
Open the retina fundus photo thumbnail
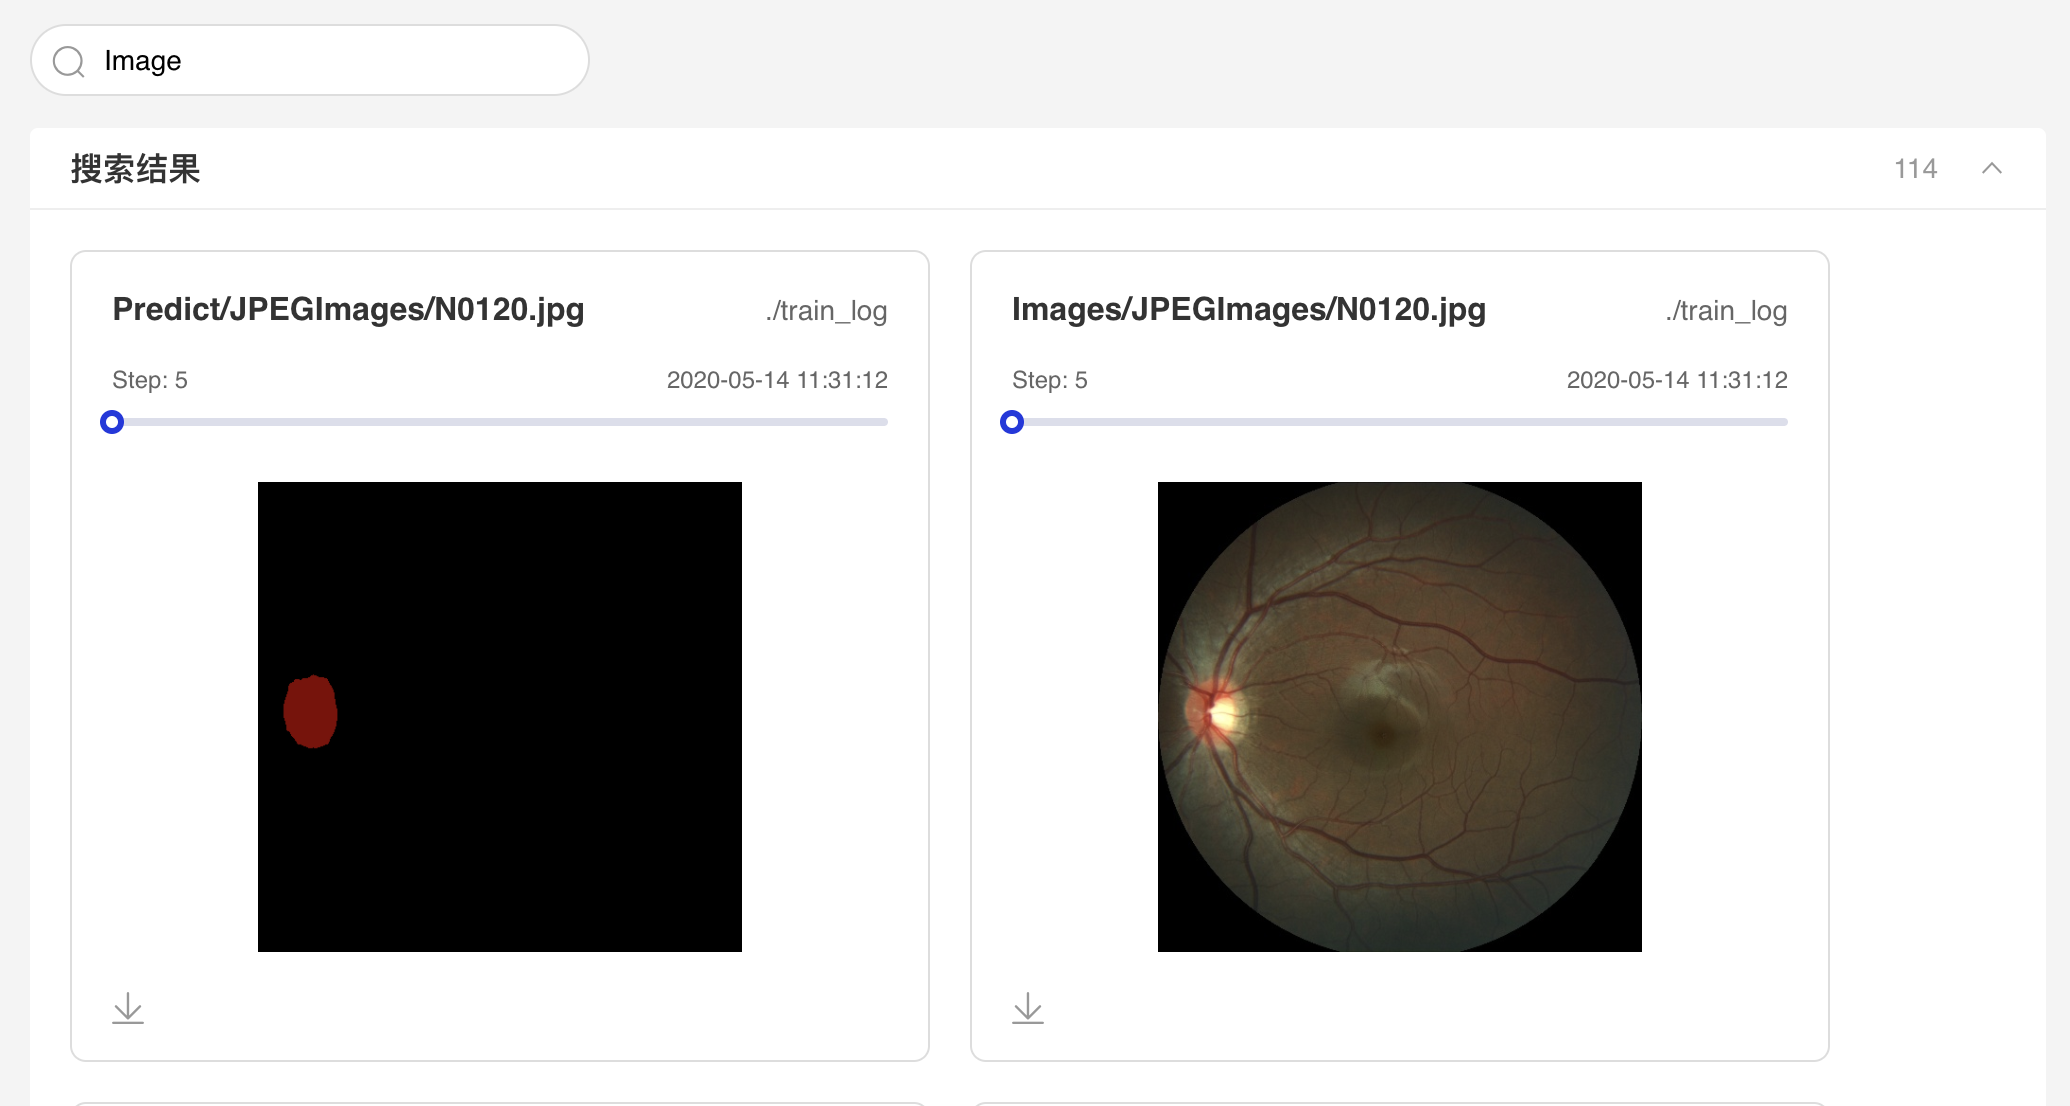click(1400, 717)
